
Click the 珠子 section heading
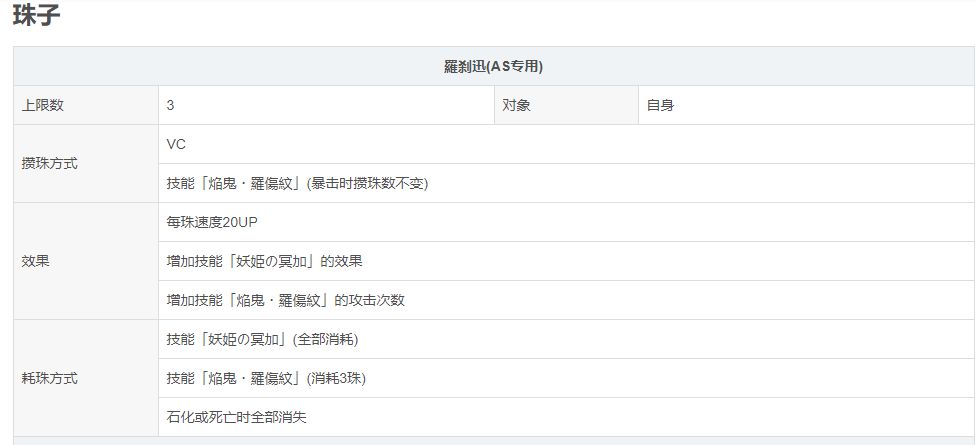(37, 16)
